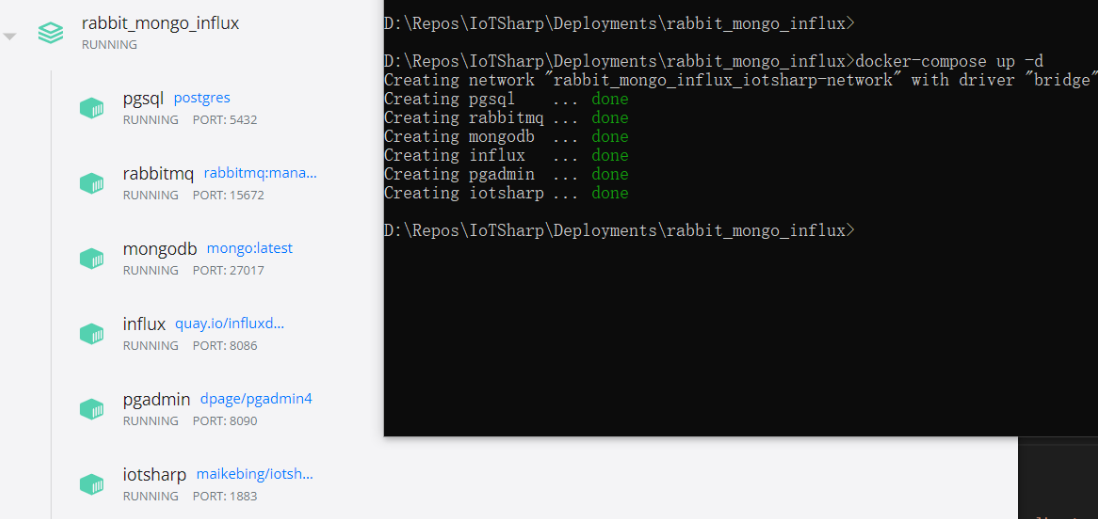Click RUNNING status of pgsql container
Screen dimensions: 1098x519
[151, 120]
